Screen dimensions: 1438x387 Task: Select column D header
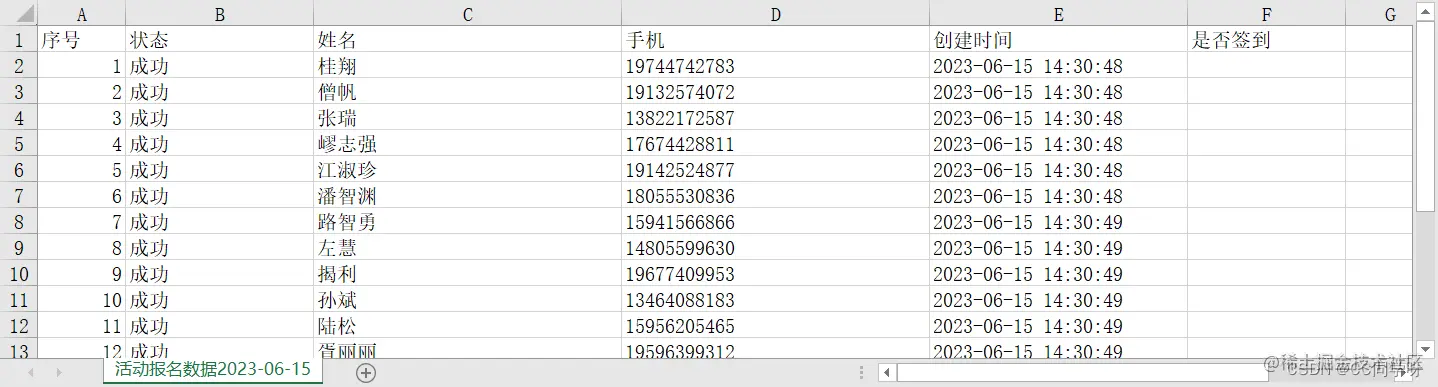point(776,14)
